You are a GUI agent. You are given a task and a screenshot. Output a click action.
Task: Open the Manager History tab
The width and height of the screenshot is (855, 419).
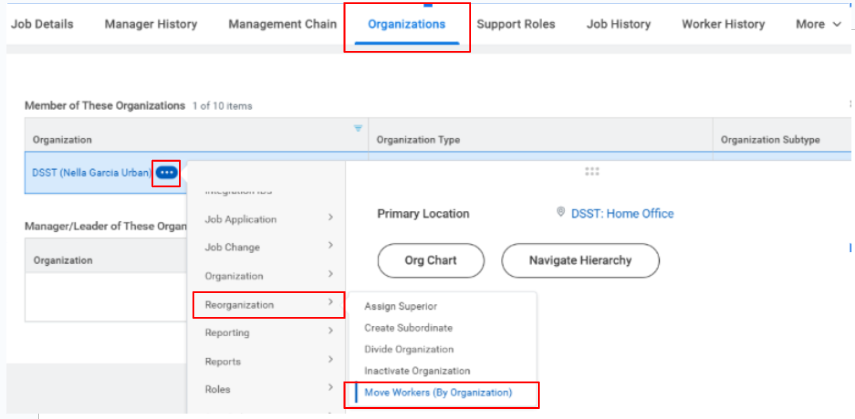pos(151,24)
